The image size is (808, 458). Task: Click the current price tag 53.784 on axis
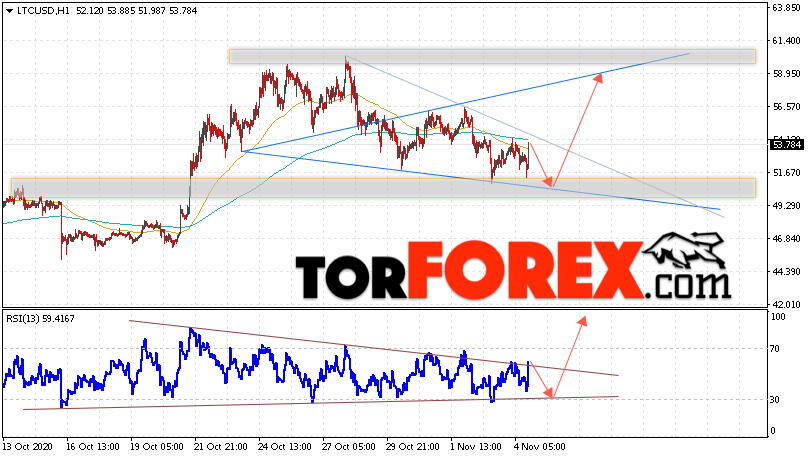coord(787,145)
